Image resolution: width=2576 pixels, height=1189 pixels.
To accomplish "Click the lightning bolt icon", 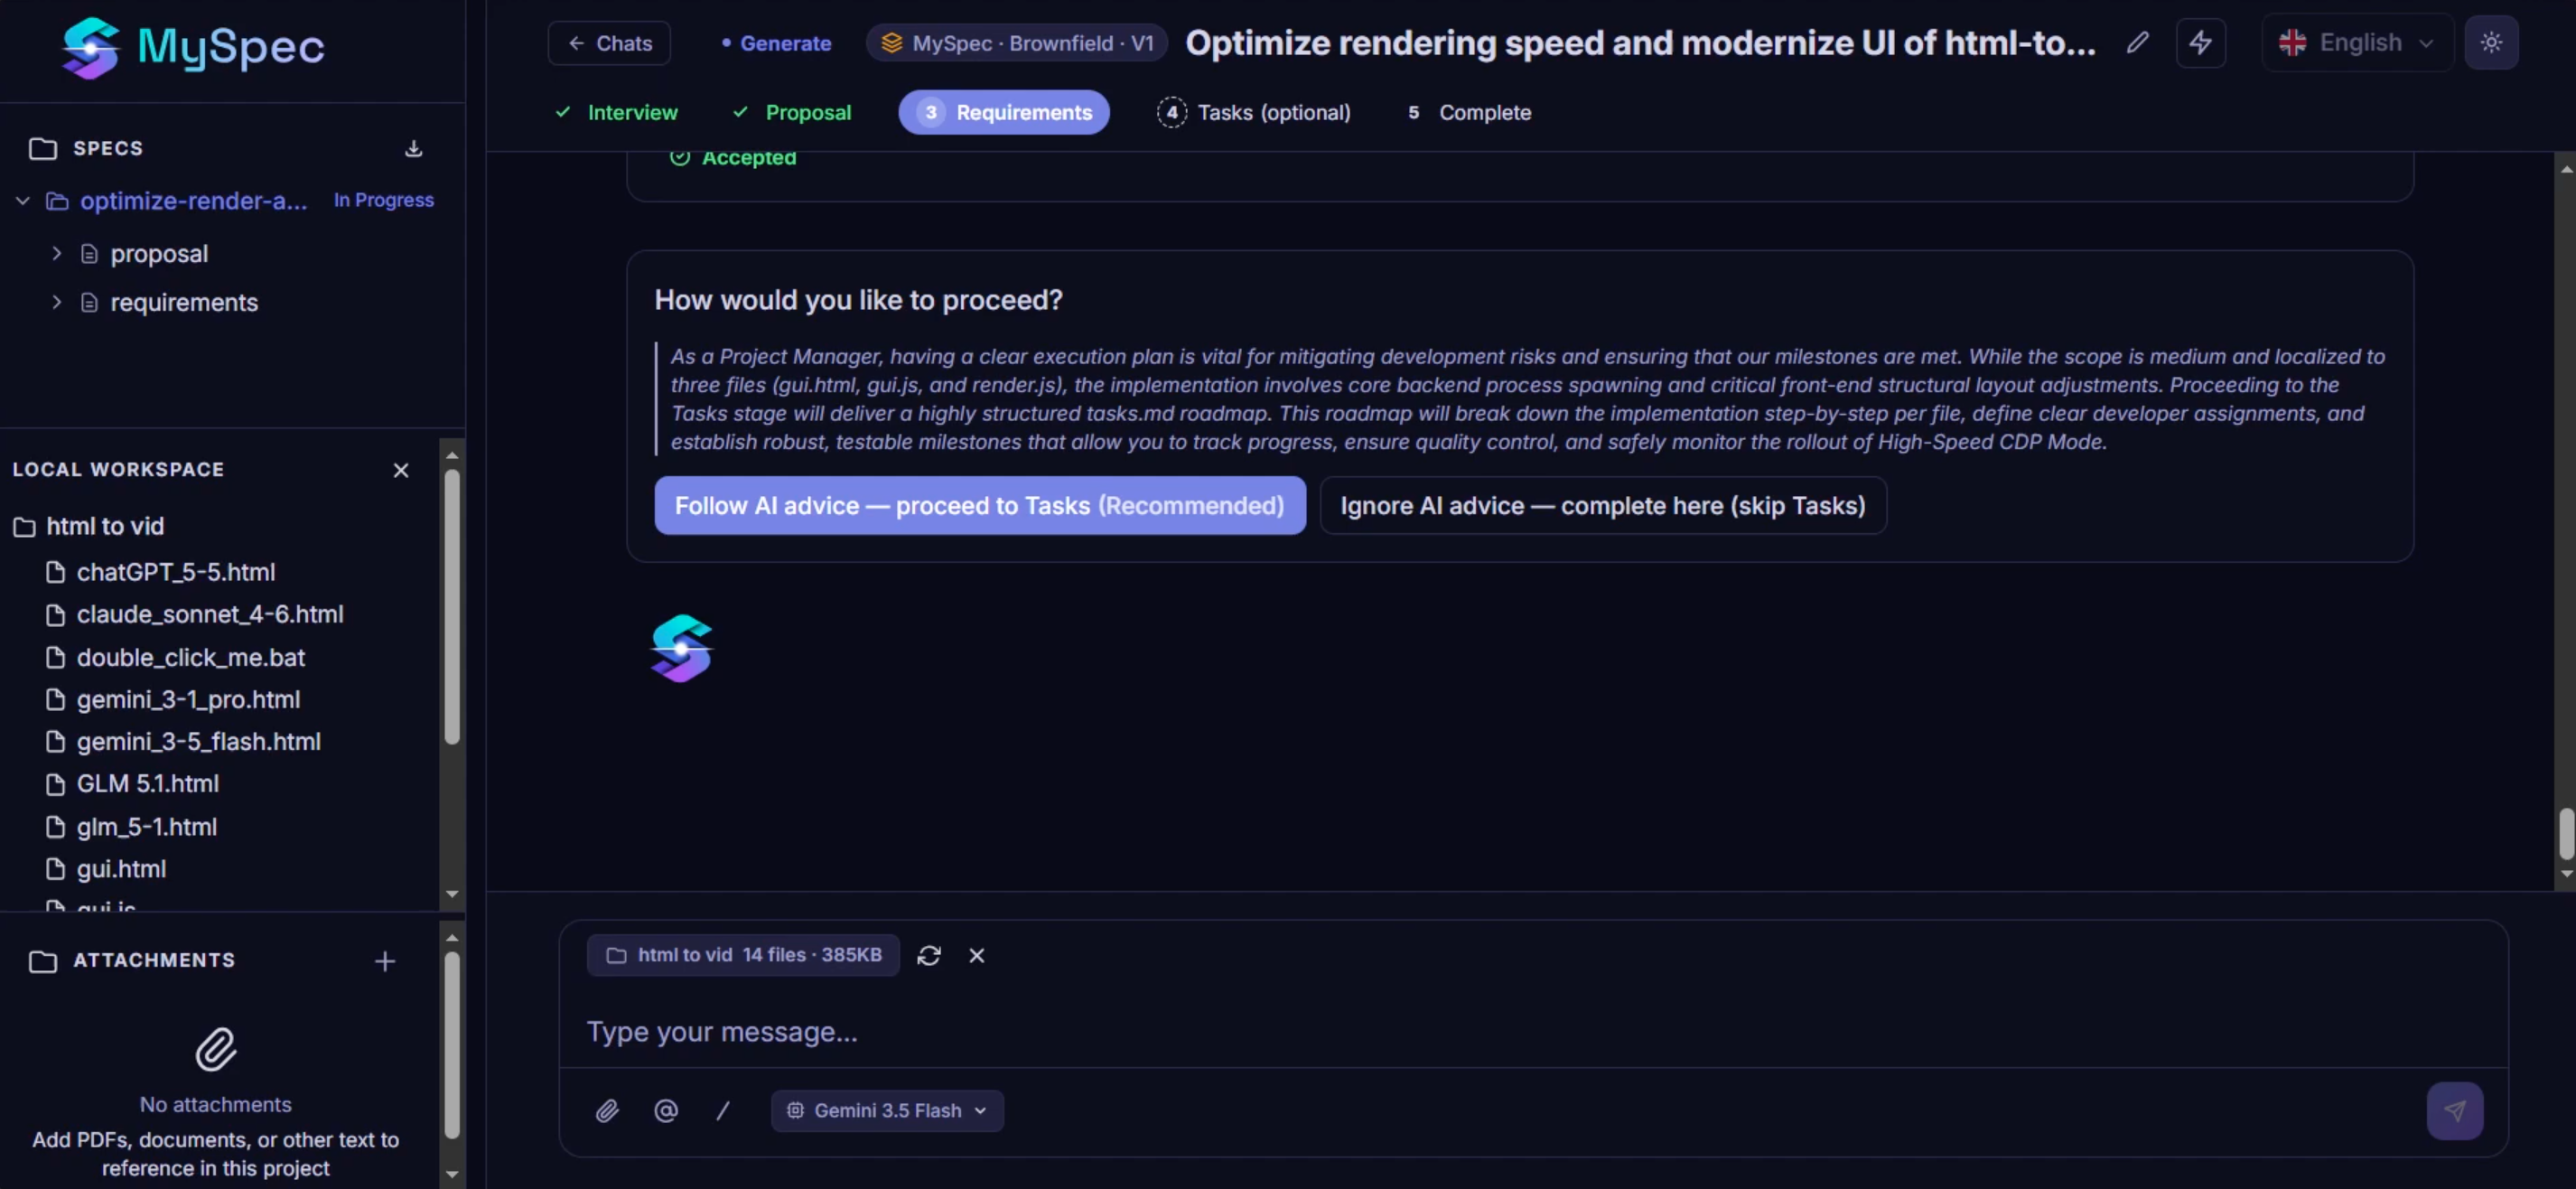I will [x=2200, y=43].
